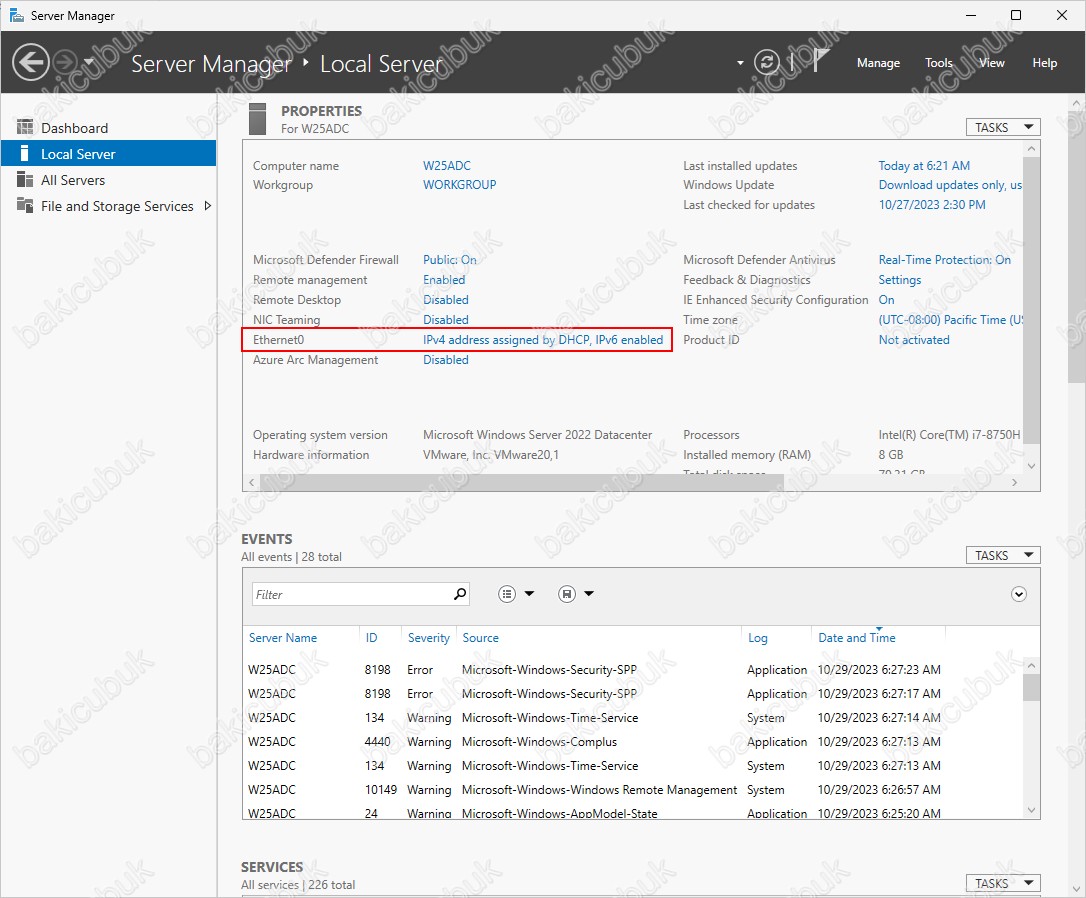Select the 6:27:23 AM Security-SPP error event
The image size is (1086, 898).
coord(632,670)
